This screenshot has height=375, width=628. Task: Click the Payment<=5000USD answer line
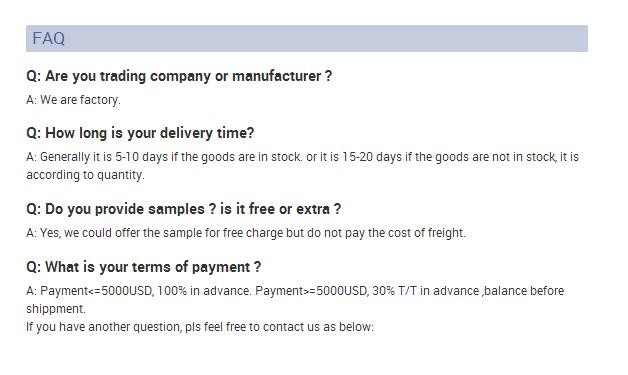click(x=295, y=290)
